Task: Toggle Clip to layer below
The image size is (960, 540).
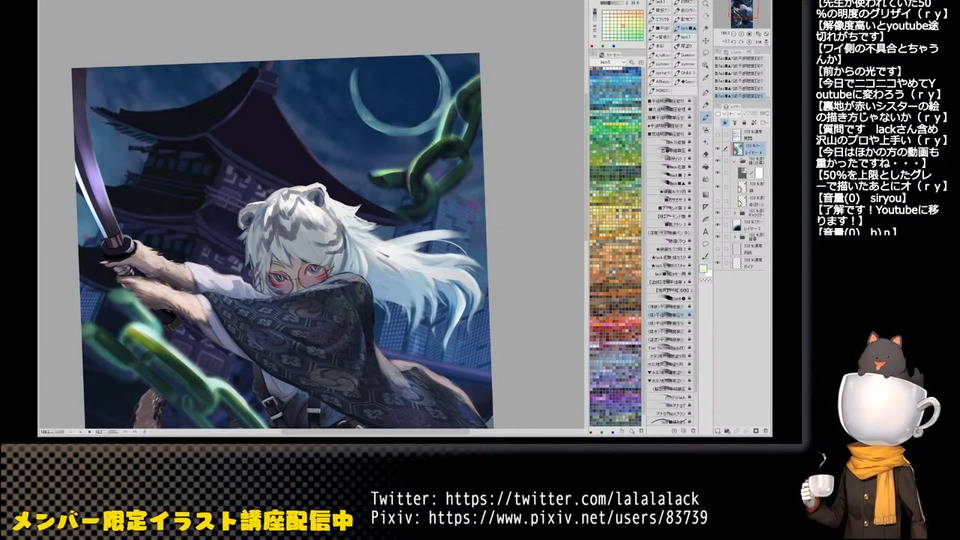Action: pos(725,122)
